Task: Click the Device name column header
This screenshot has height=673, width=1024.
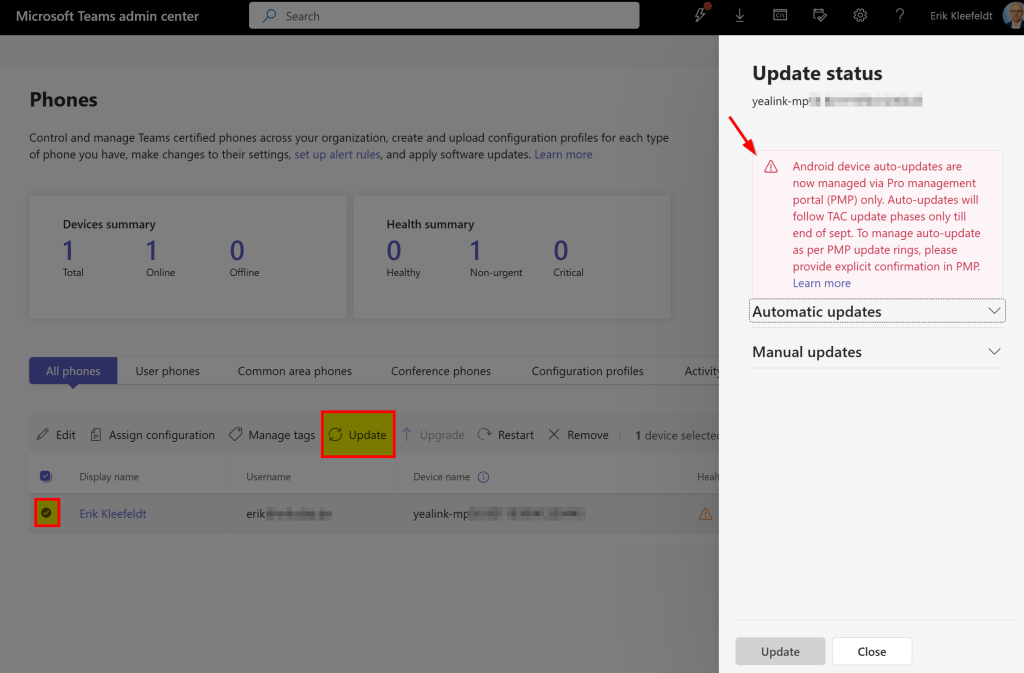Action: coord(441,477)
